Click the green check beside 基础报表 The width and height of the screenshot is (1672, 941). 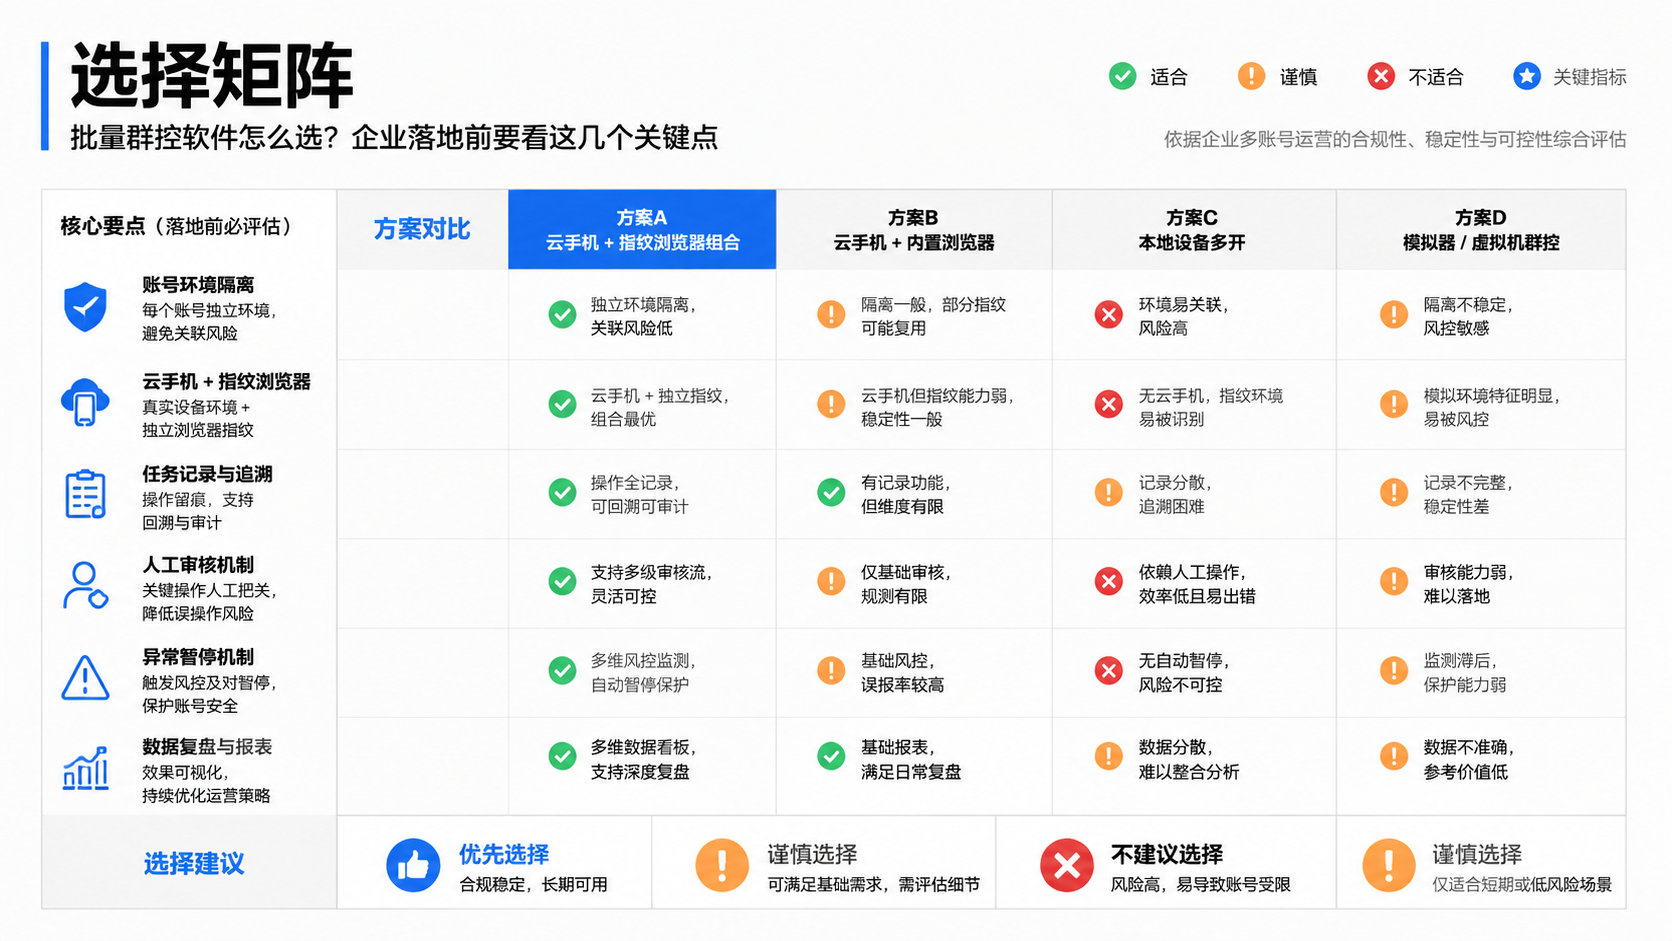[x=831, y=756]
